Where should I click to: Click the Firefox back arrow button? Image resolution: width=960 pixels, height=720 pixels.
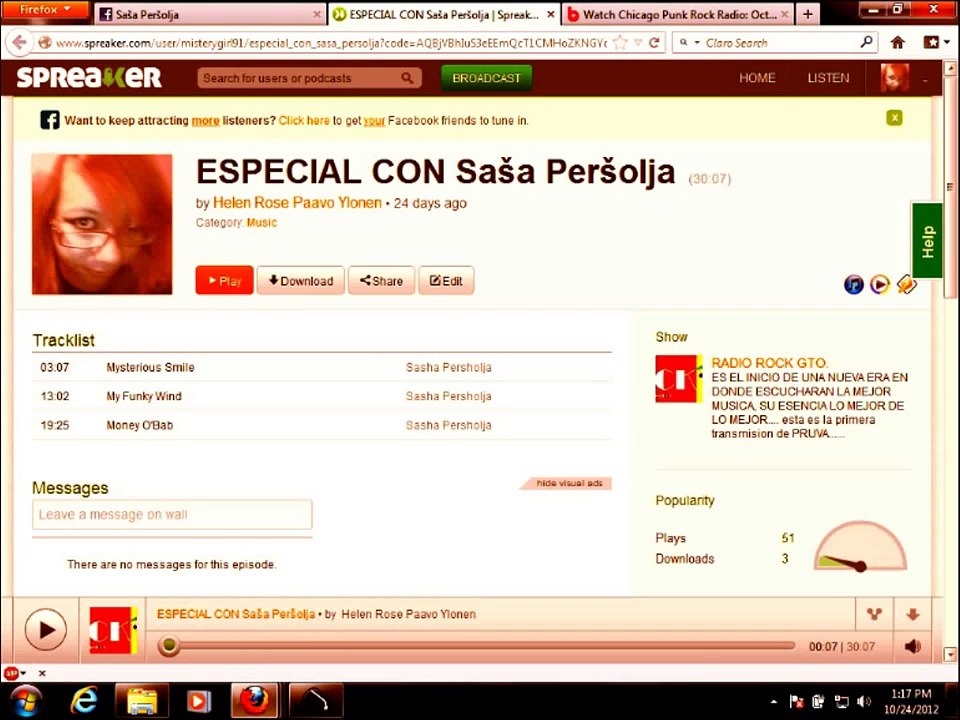pyautogui.click(x=19, y=43)
